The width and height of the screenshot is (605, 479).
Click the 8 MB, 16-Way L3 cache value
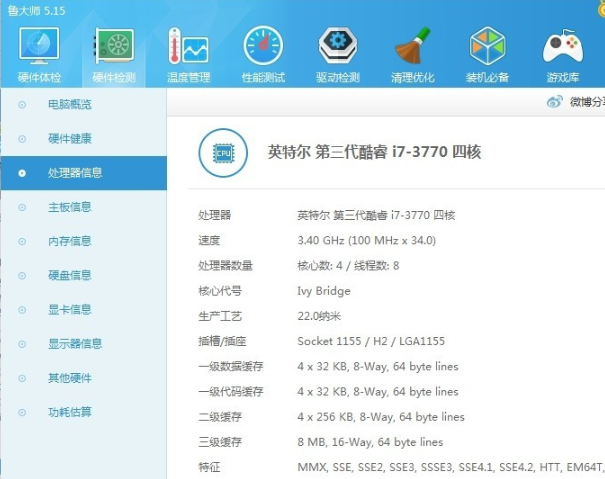click(x=370, y=442)
